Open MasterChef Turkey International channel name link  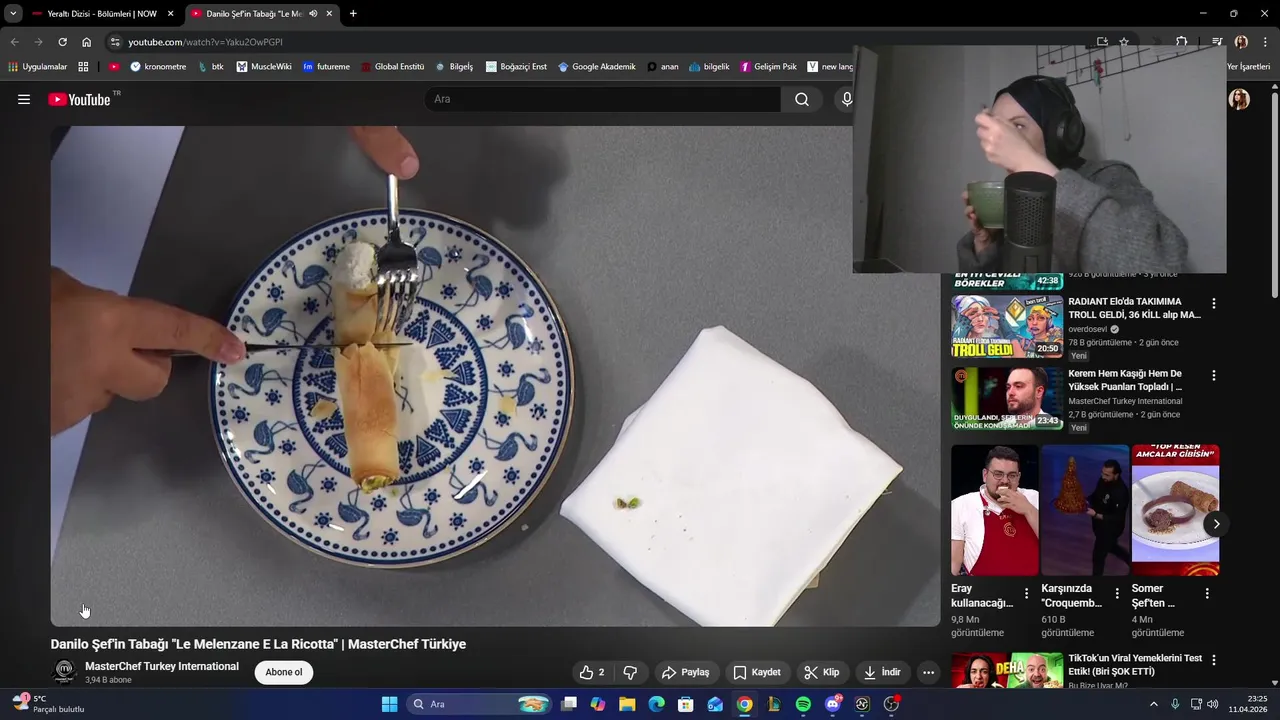tap(162, 666)
